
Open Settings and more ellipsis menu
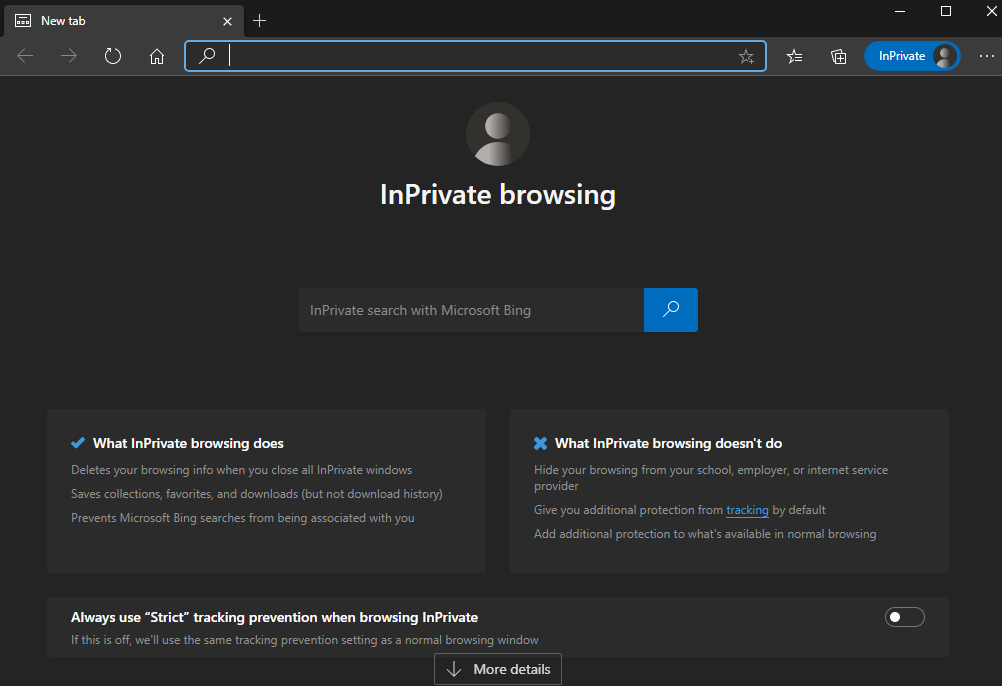click(x=987, y=56)
